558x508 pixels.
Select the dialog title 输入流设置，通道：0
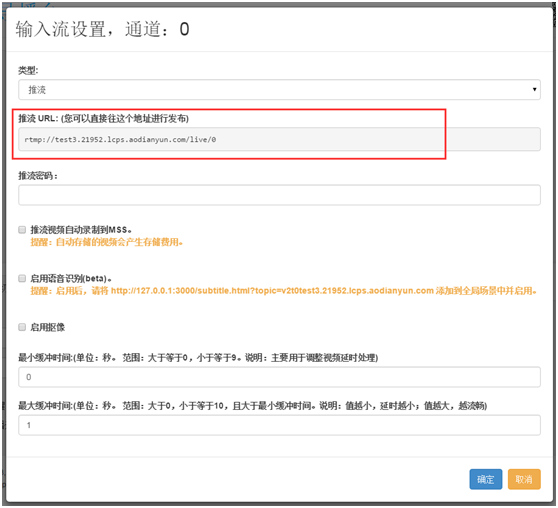click(x=102, y=29)
